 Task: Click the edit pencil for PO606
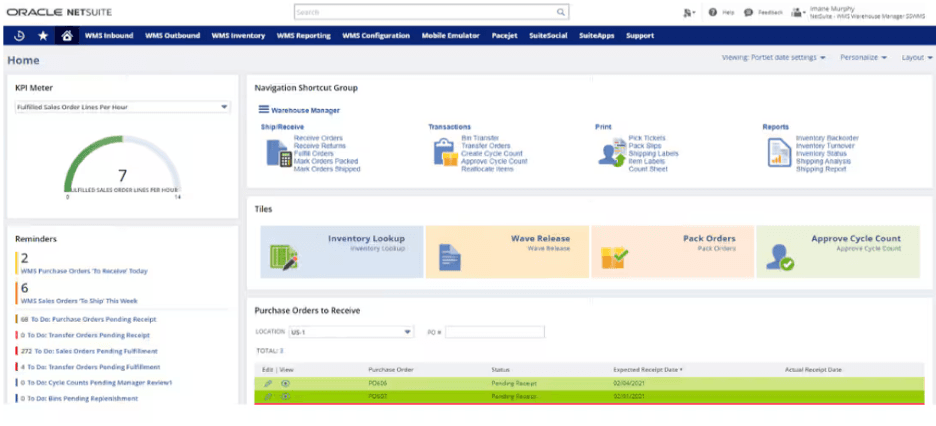point(268,383)
